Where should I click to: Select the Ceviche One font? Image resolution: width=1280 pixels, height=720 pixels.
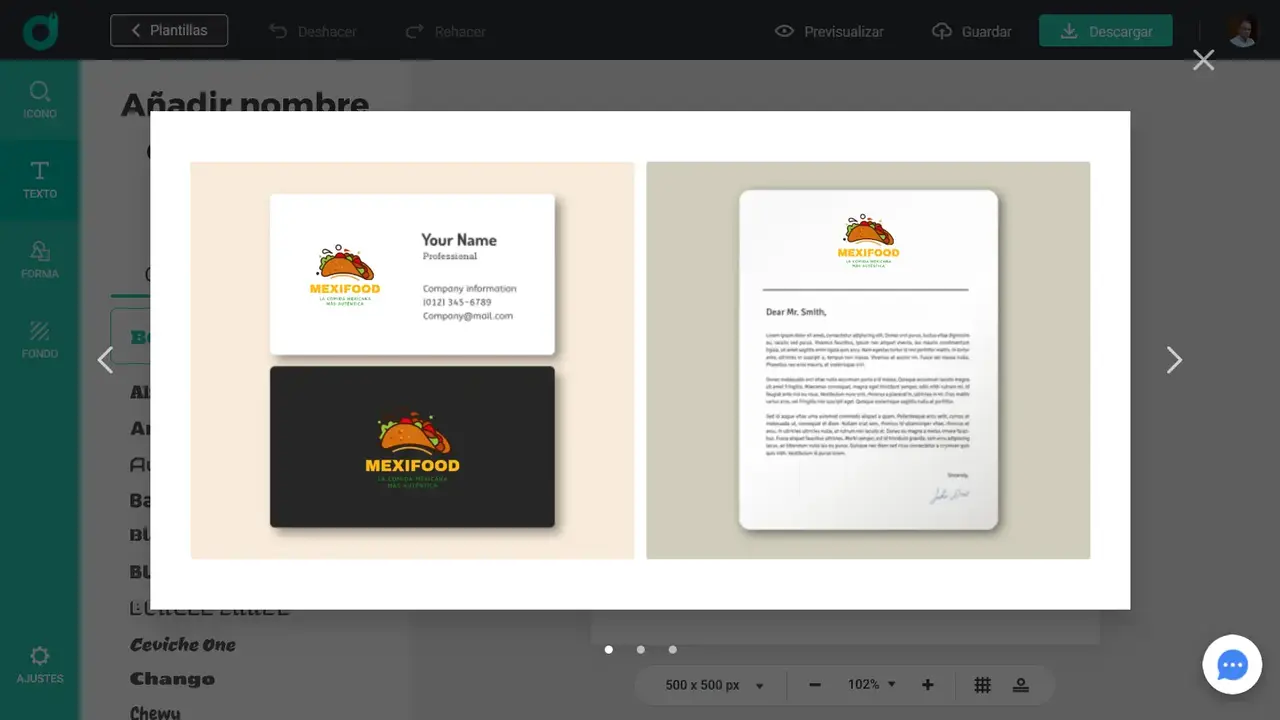pos(183,645)
